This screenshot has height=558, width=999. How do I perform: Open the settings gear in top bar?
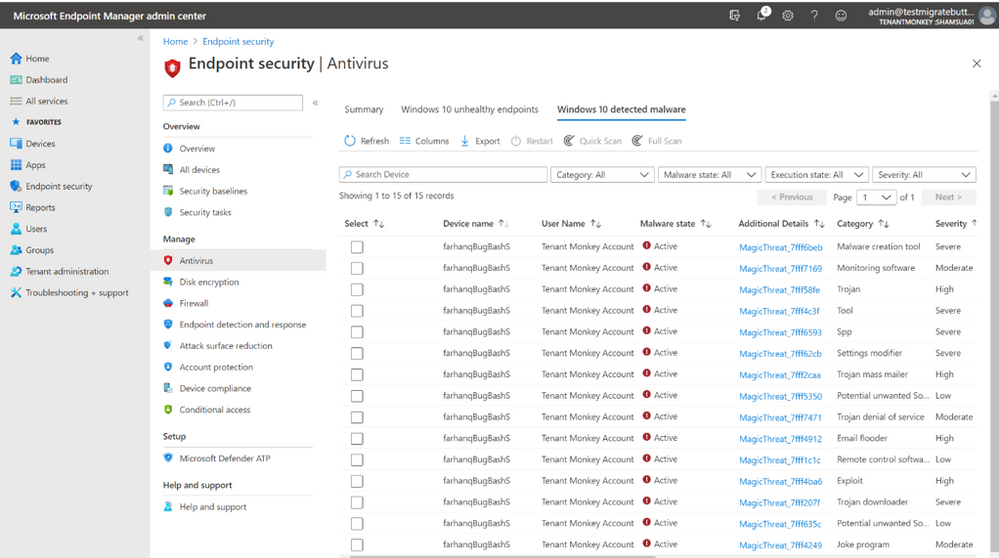[788, 16]
